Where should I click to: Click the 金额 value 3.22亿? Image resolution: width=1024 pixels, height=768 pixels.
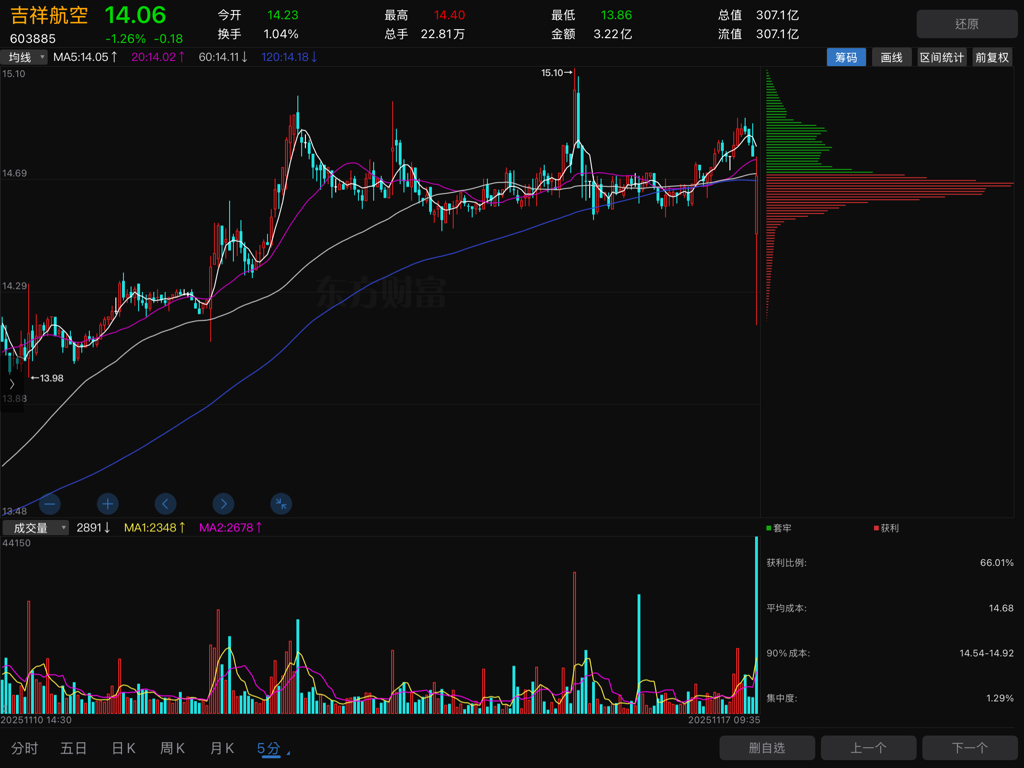point(613,34)
